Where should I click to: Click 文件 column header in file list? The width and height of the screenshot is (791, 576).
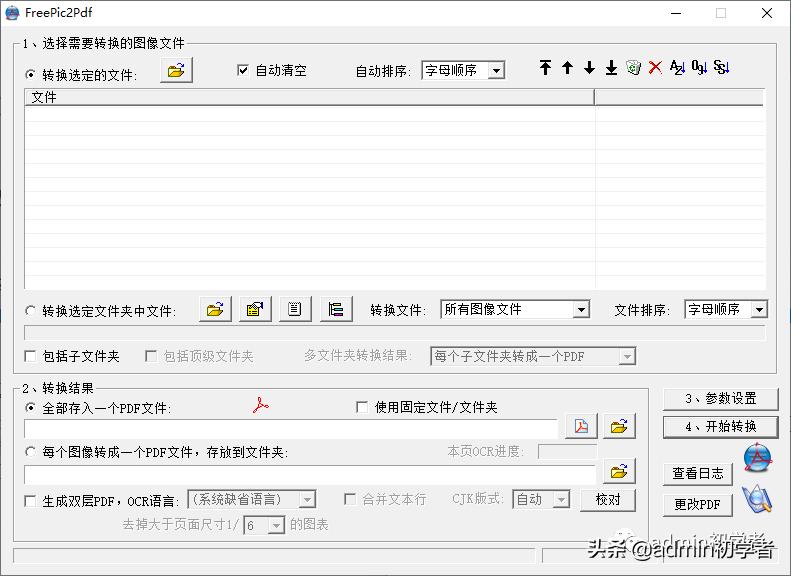(x=309, y=97)
